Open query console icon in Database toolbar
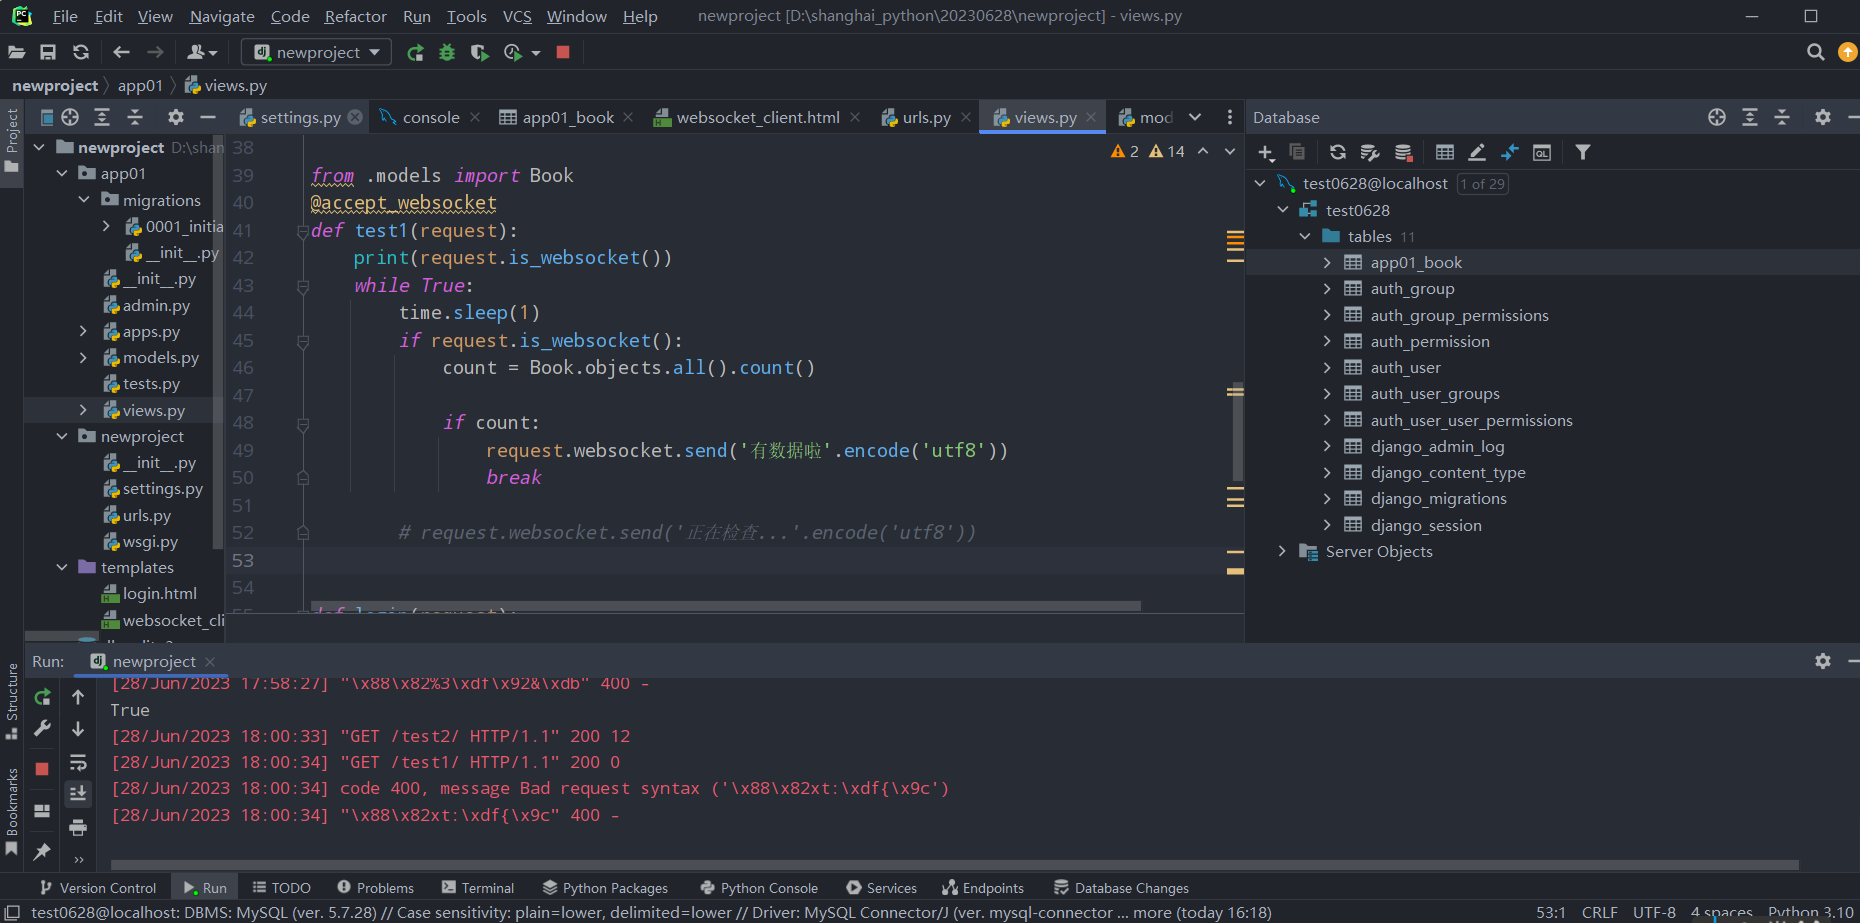The height and width of the screenshot is (923, 1860). [1542, 152]
